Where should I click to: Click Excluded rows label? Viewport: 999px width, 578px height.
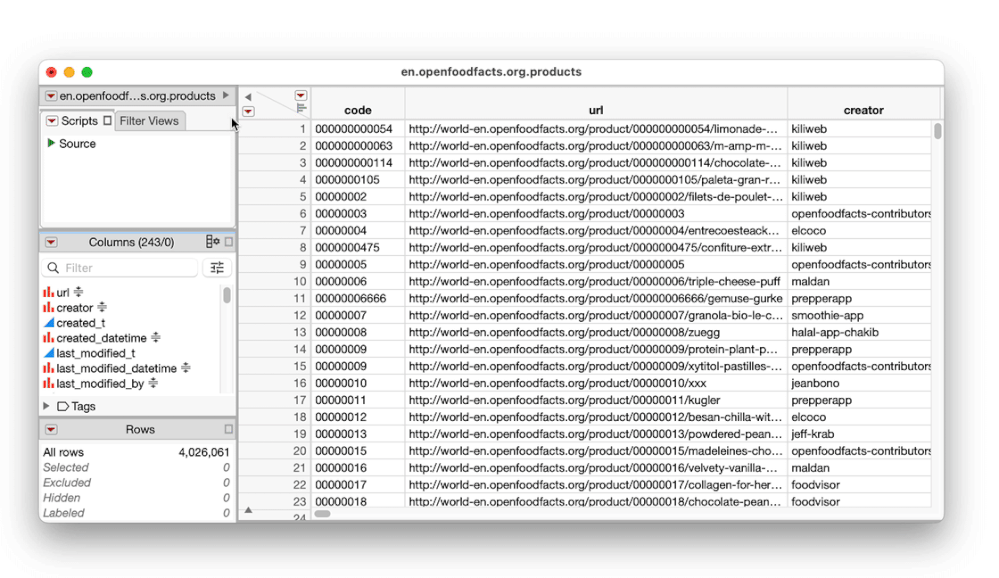coord(66,483)
